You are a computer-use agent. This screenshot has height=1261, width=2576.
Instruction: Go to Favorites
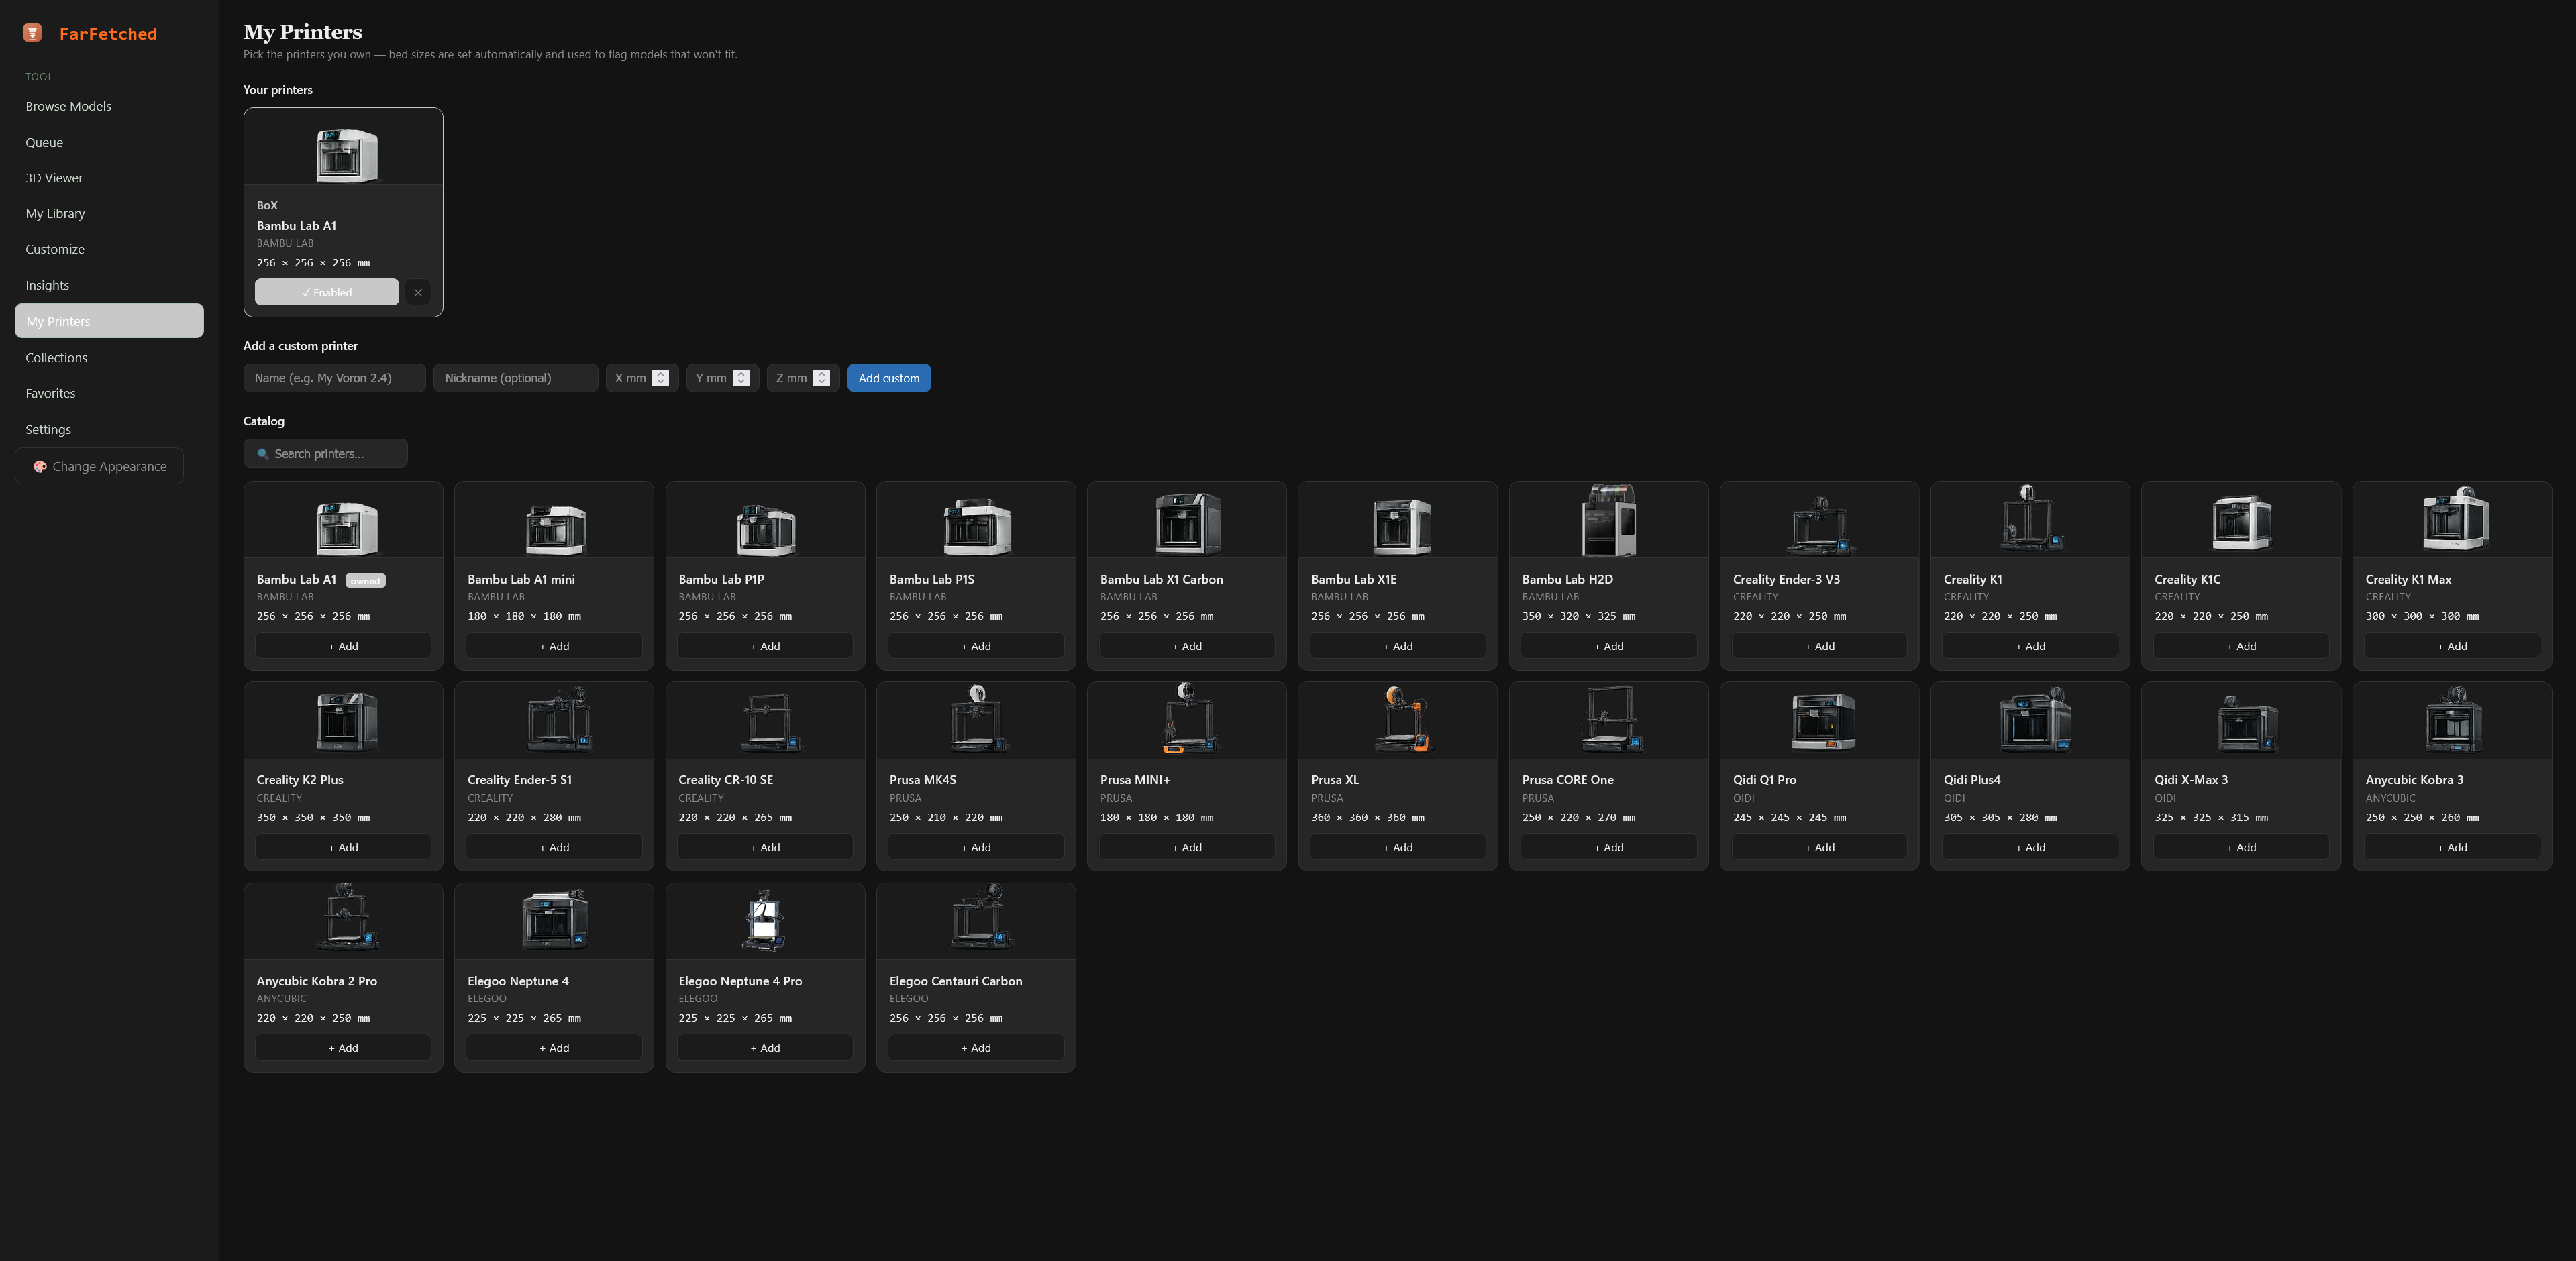tap(109, 394)
